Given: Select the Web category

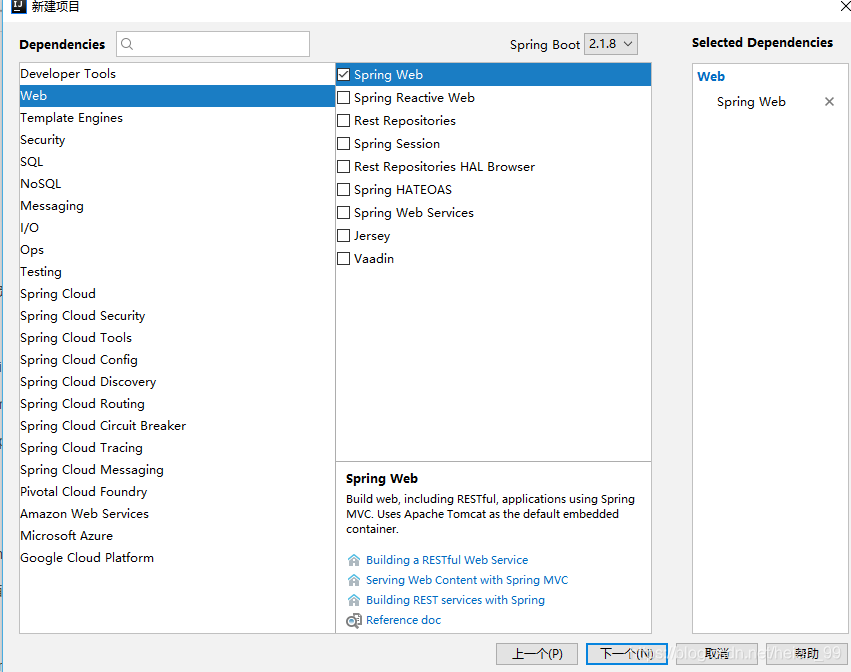Looking at the screenshot, I should click(x=177, y=96).
